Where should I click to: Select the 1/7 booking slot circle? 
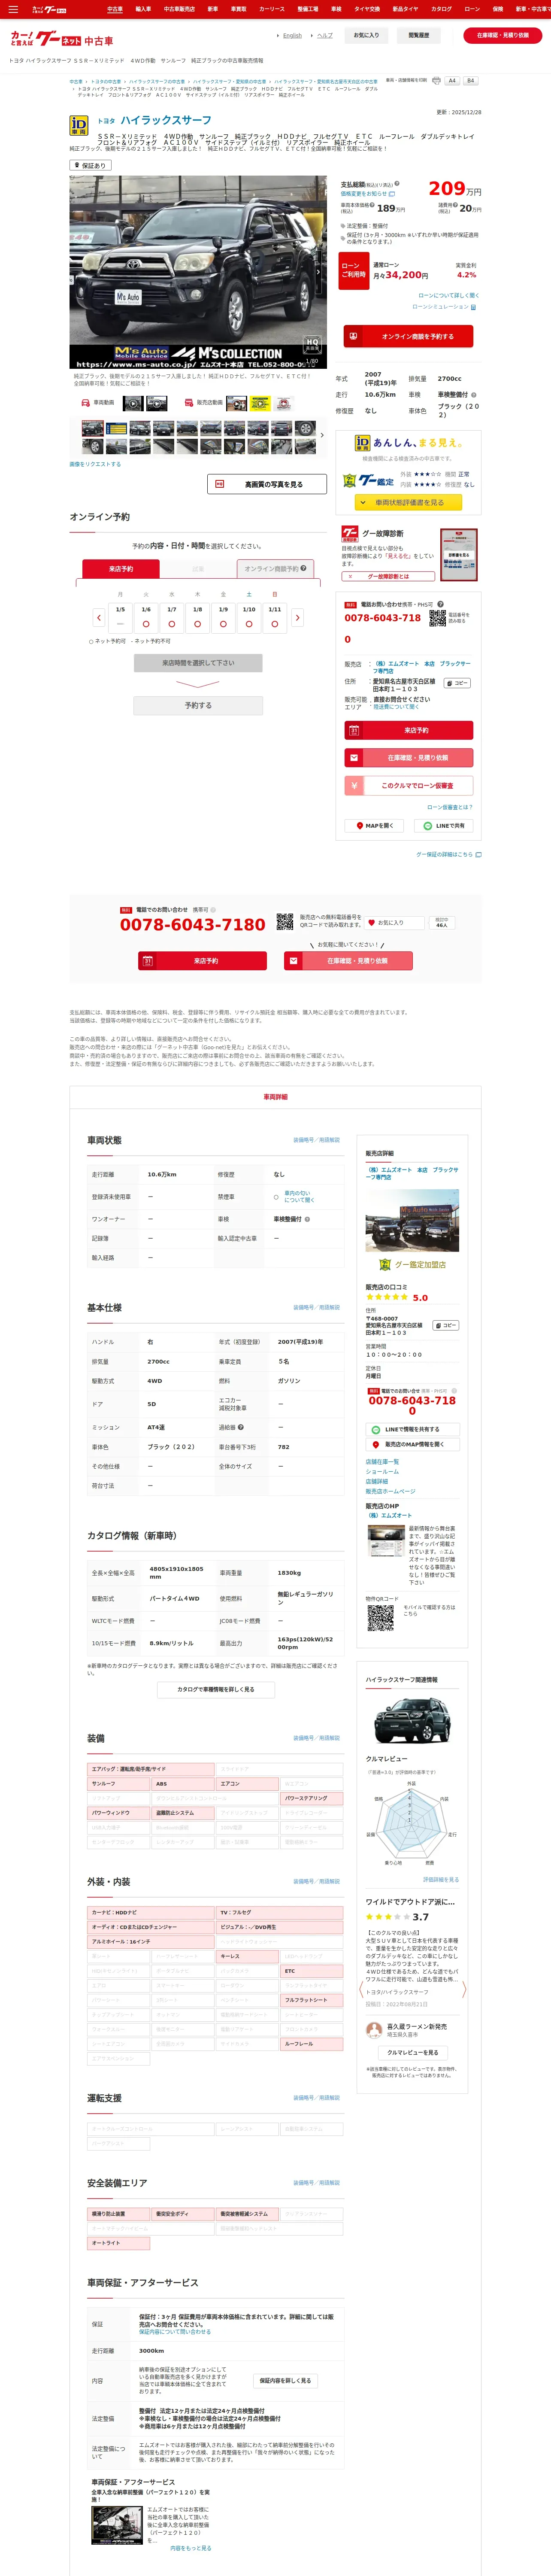pos(172,623)
